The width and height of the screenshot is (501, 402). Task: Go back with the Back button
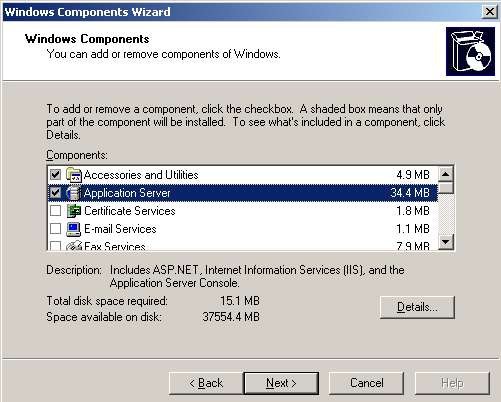pos(206,383)
